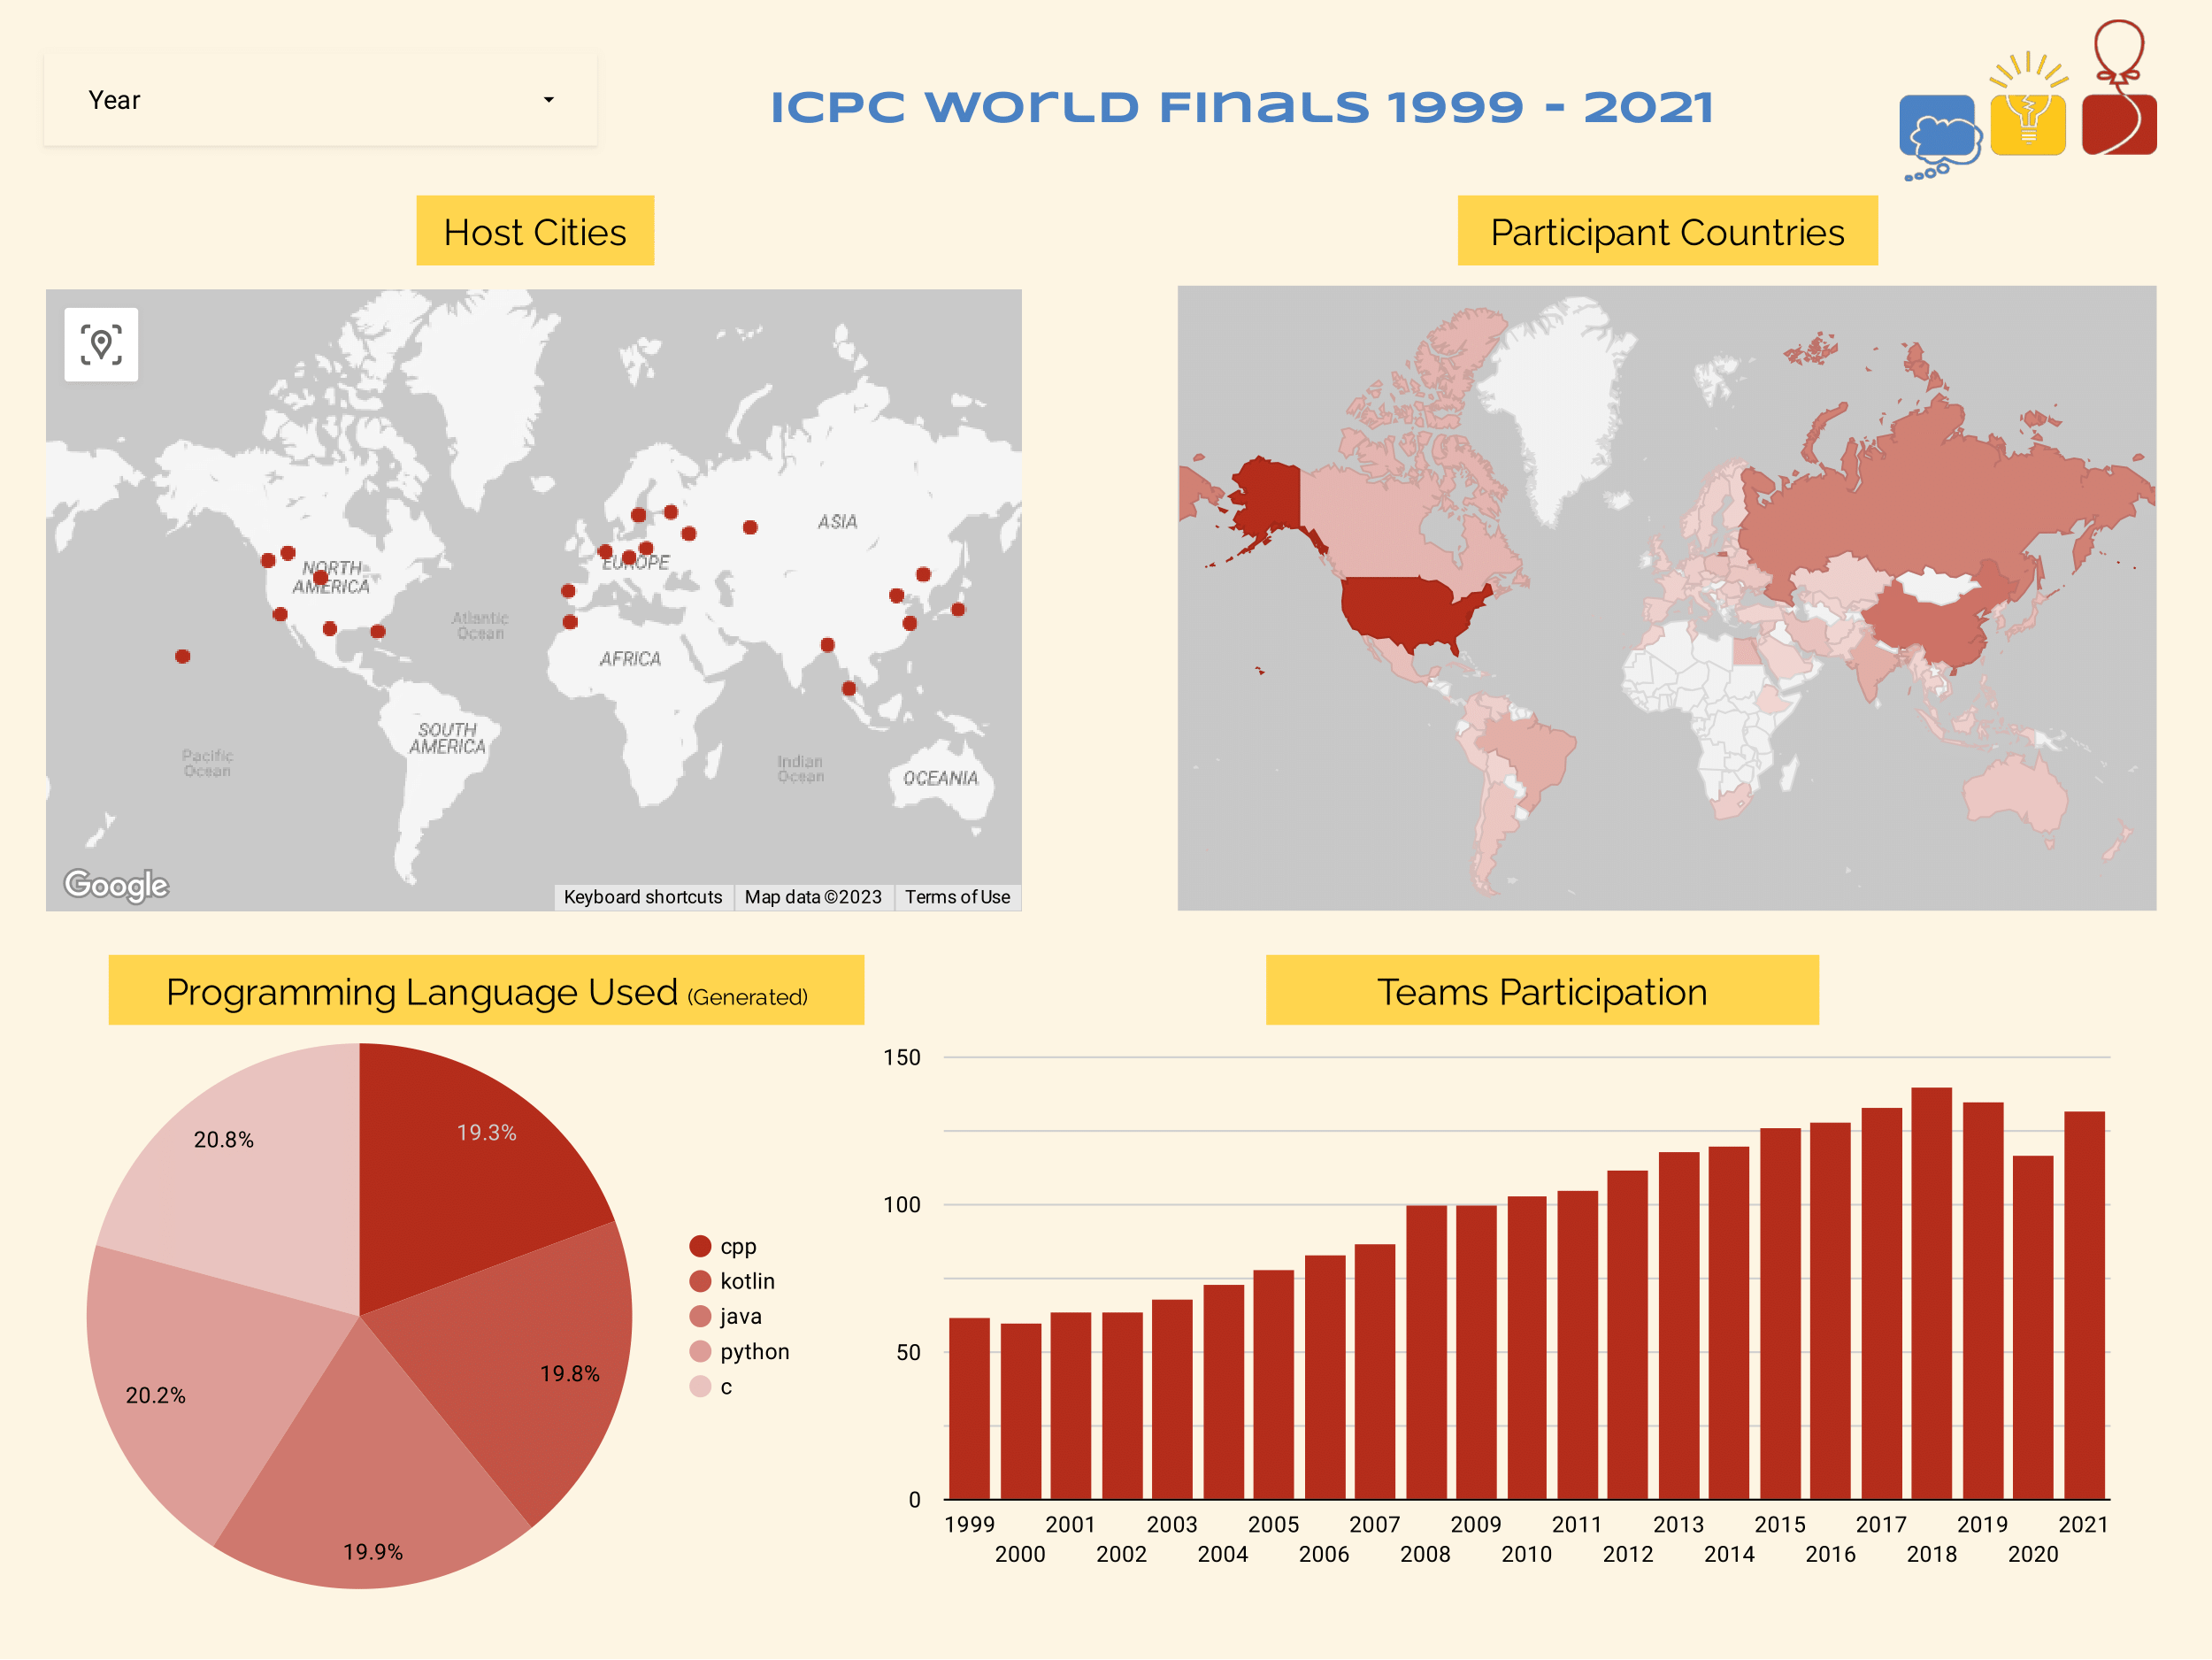Click the yellow light bulb logo icon
2212x1660 pixels.
pos(2028,105)
